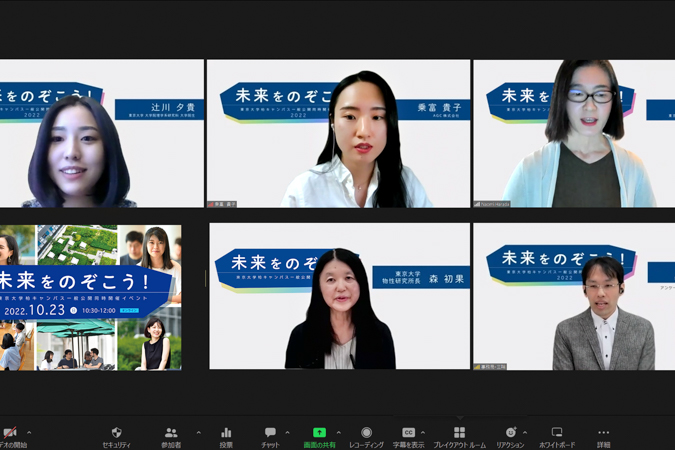Click the green 画面の共有 share screen icon
Image resolution: width=675 pixels, height=450 pixels.
(x=319, y=432)
